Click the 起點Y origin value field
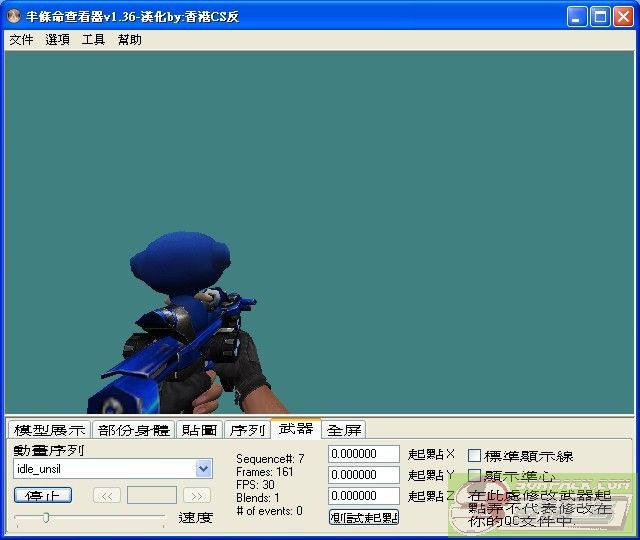 coord(363,475)
